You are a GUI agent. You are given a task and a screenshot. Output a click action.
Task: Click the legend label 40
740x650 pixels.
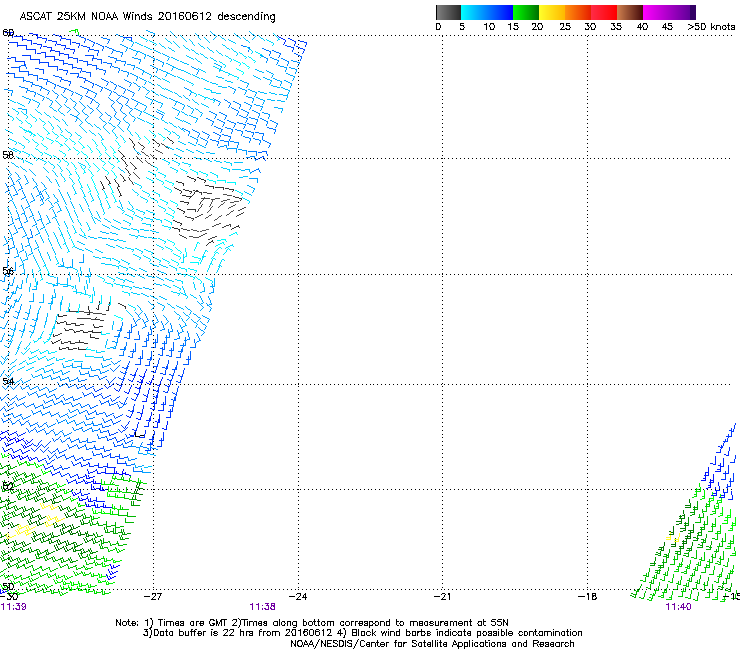click(642, 27)
